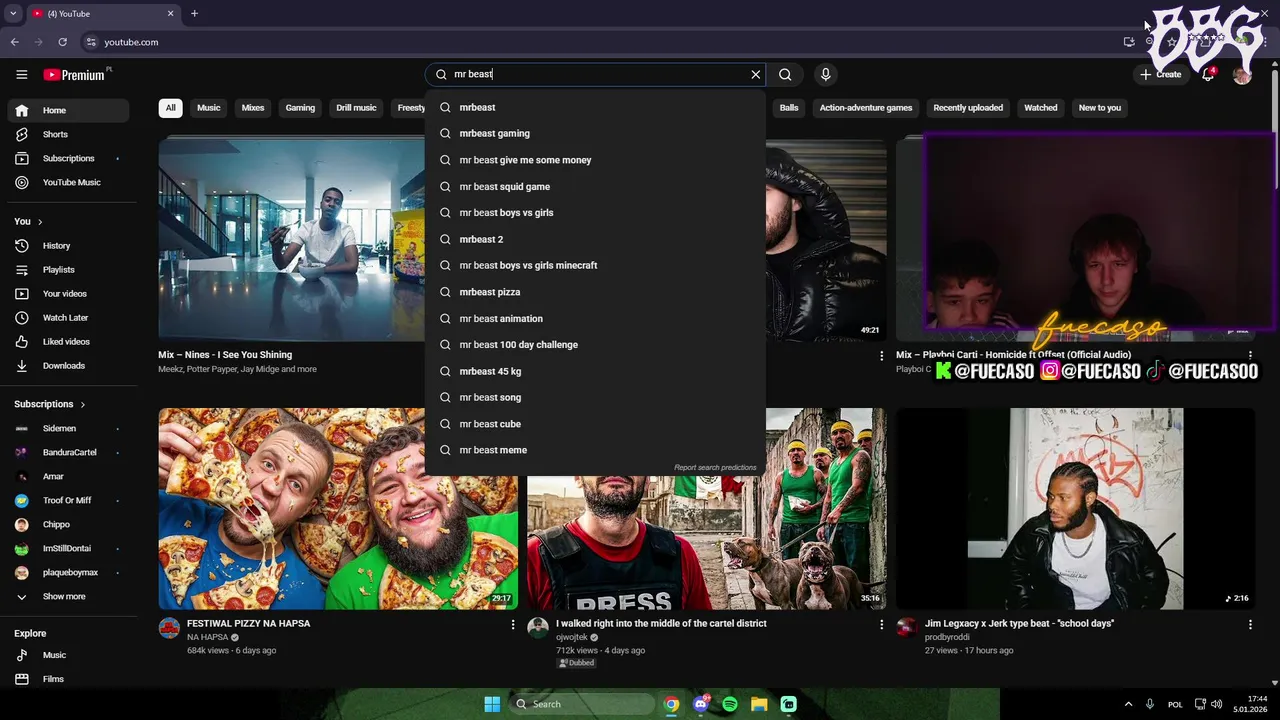Expand Show more subscriptions
The height and width of the screenshot is (720, 1280).
click(69, 596)
